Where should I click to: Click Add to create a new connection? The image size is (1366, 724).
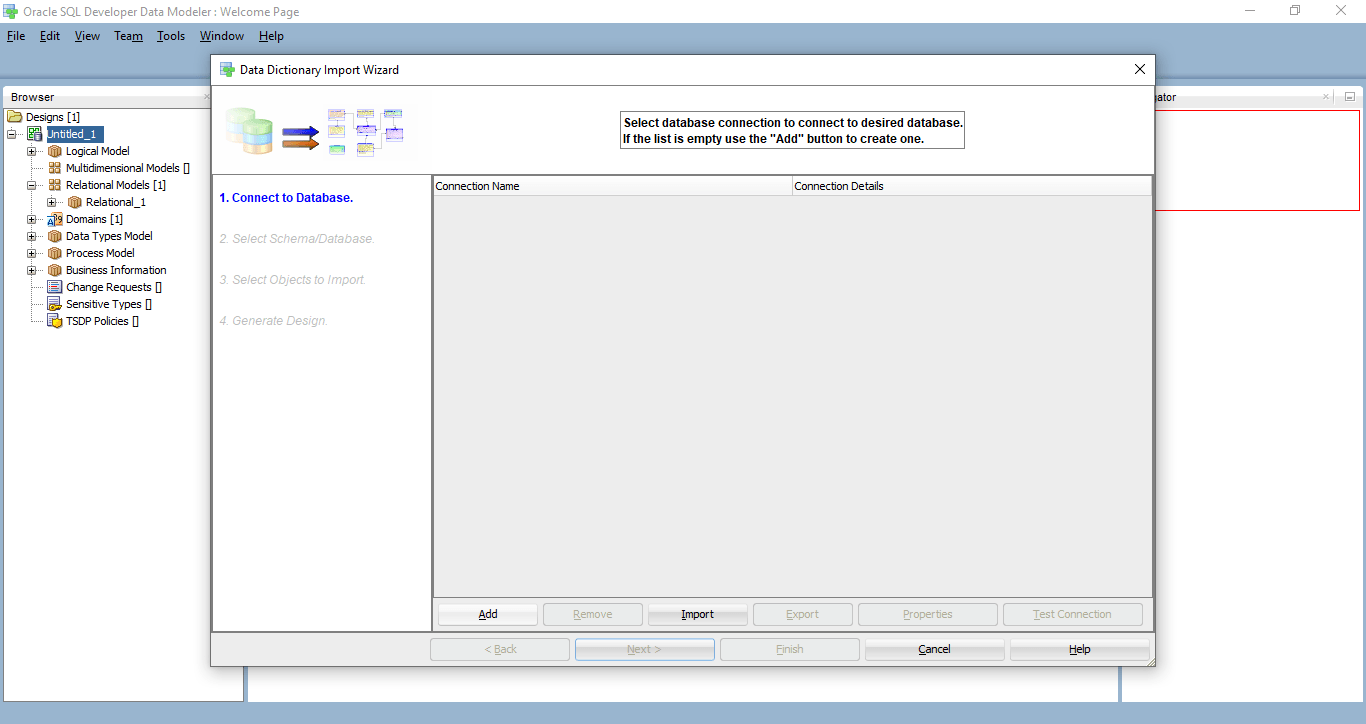(x=487, y=613)
